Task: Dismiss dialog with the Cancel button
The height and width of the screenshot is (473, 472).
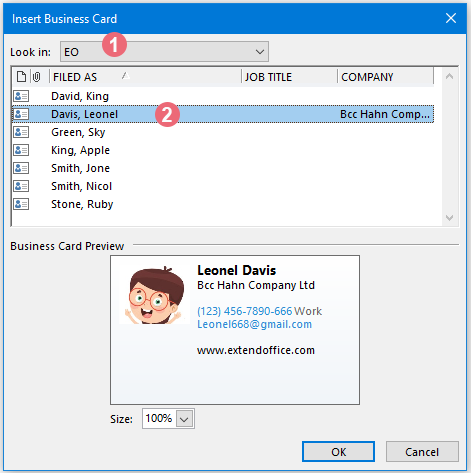Action: [422, 452]
